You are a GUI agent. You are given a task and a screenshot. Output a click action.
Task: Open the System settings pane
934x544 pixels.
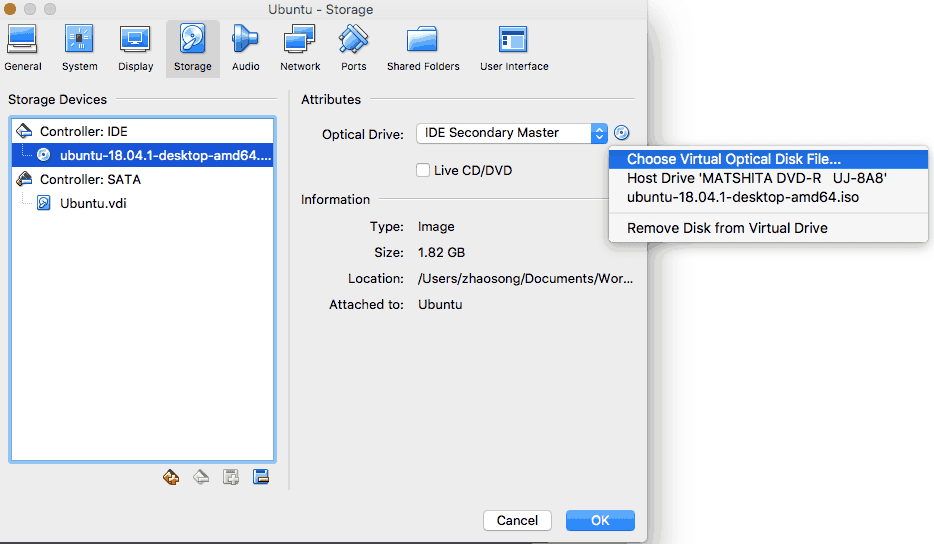pos(79,48)
